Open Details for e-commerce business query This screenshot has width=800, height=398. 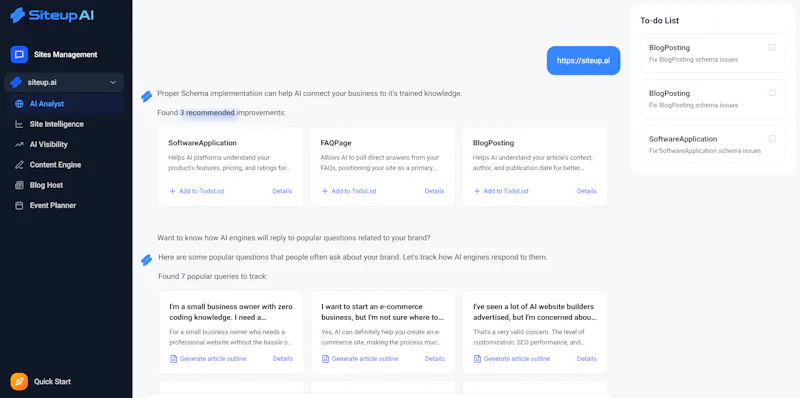(x=435, y=359)
